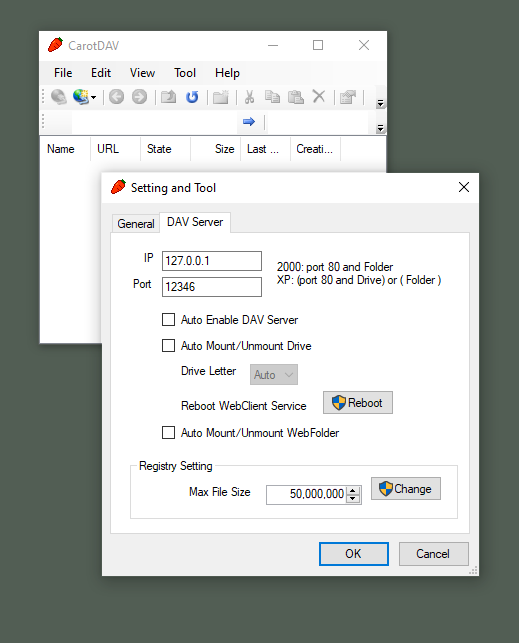The image size is (519, 643).
Task: Minimize the CarotDAV window
Action: click(x=273, y=45)
